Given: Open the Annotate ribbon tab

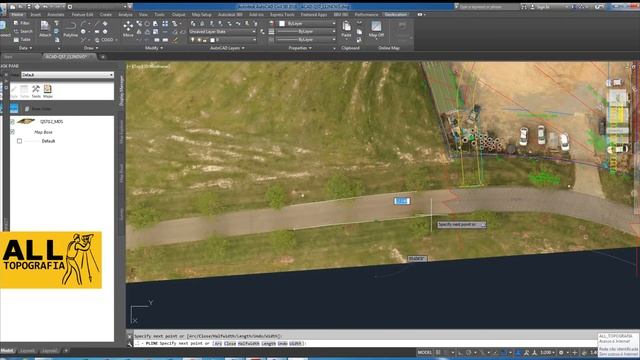Looking at the screenshot, I should 56,15.
